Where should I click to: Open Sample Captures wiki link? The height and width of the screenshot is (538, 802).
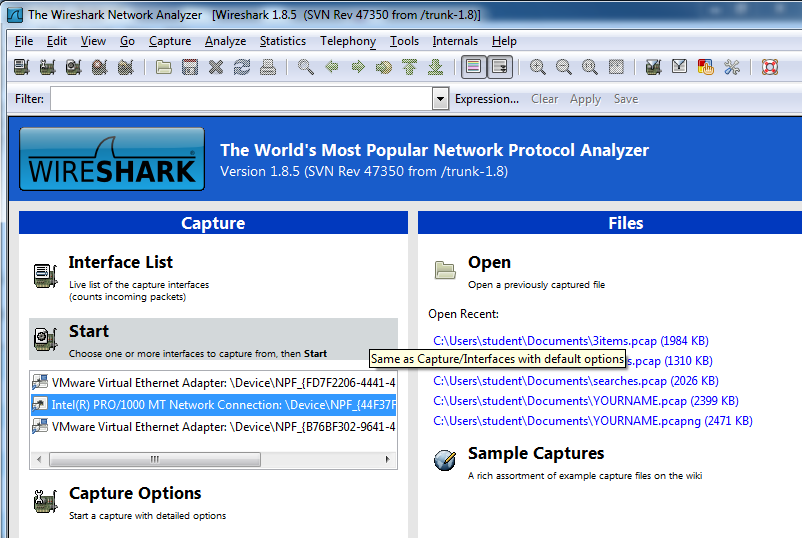click(536, 453)
